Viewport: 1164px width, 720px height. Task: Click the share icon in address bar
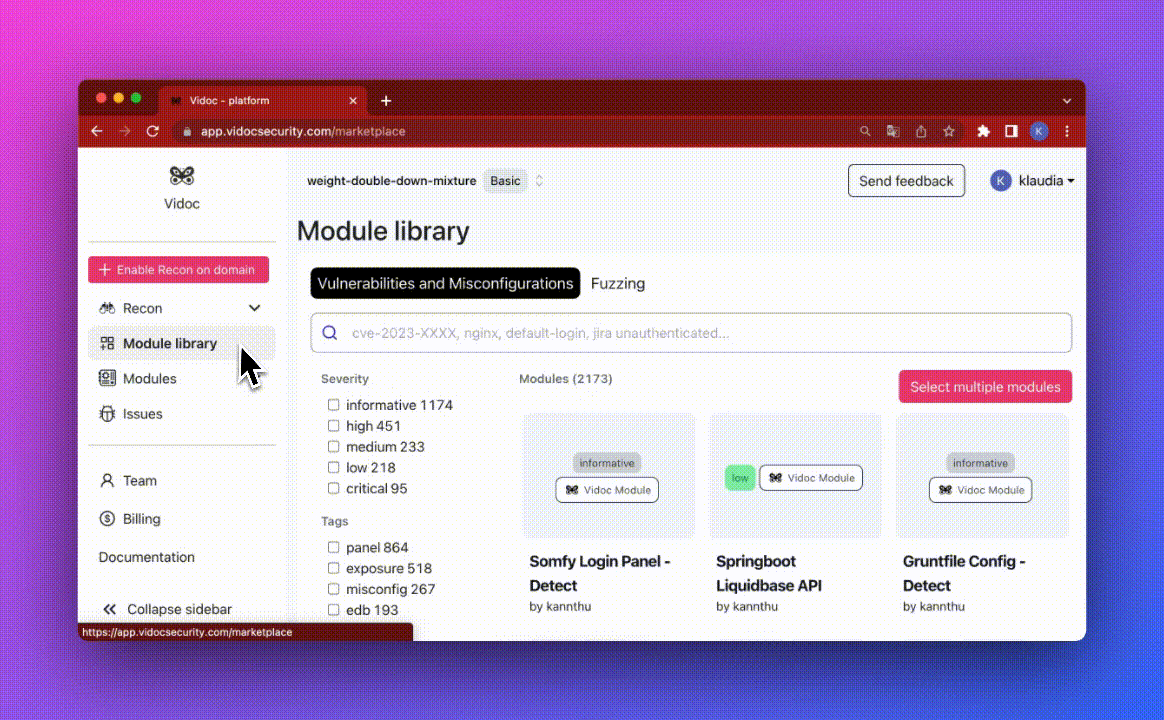coord(921,131)
